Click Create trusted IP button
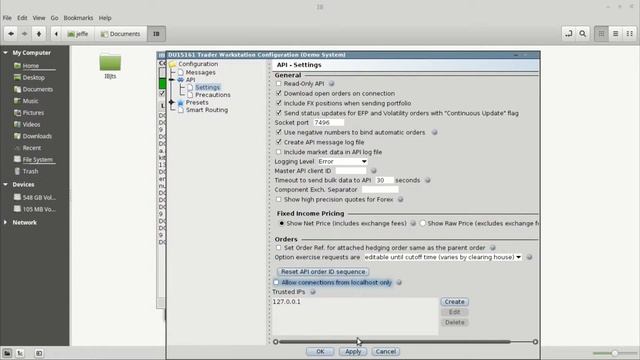Image resolution: width=640 pixels, height=360 pixels. point(454,302)
